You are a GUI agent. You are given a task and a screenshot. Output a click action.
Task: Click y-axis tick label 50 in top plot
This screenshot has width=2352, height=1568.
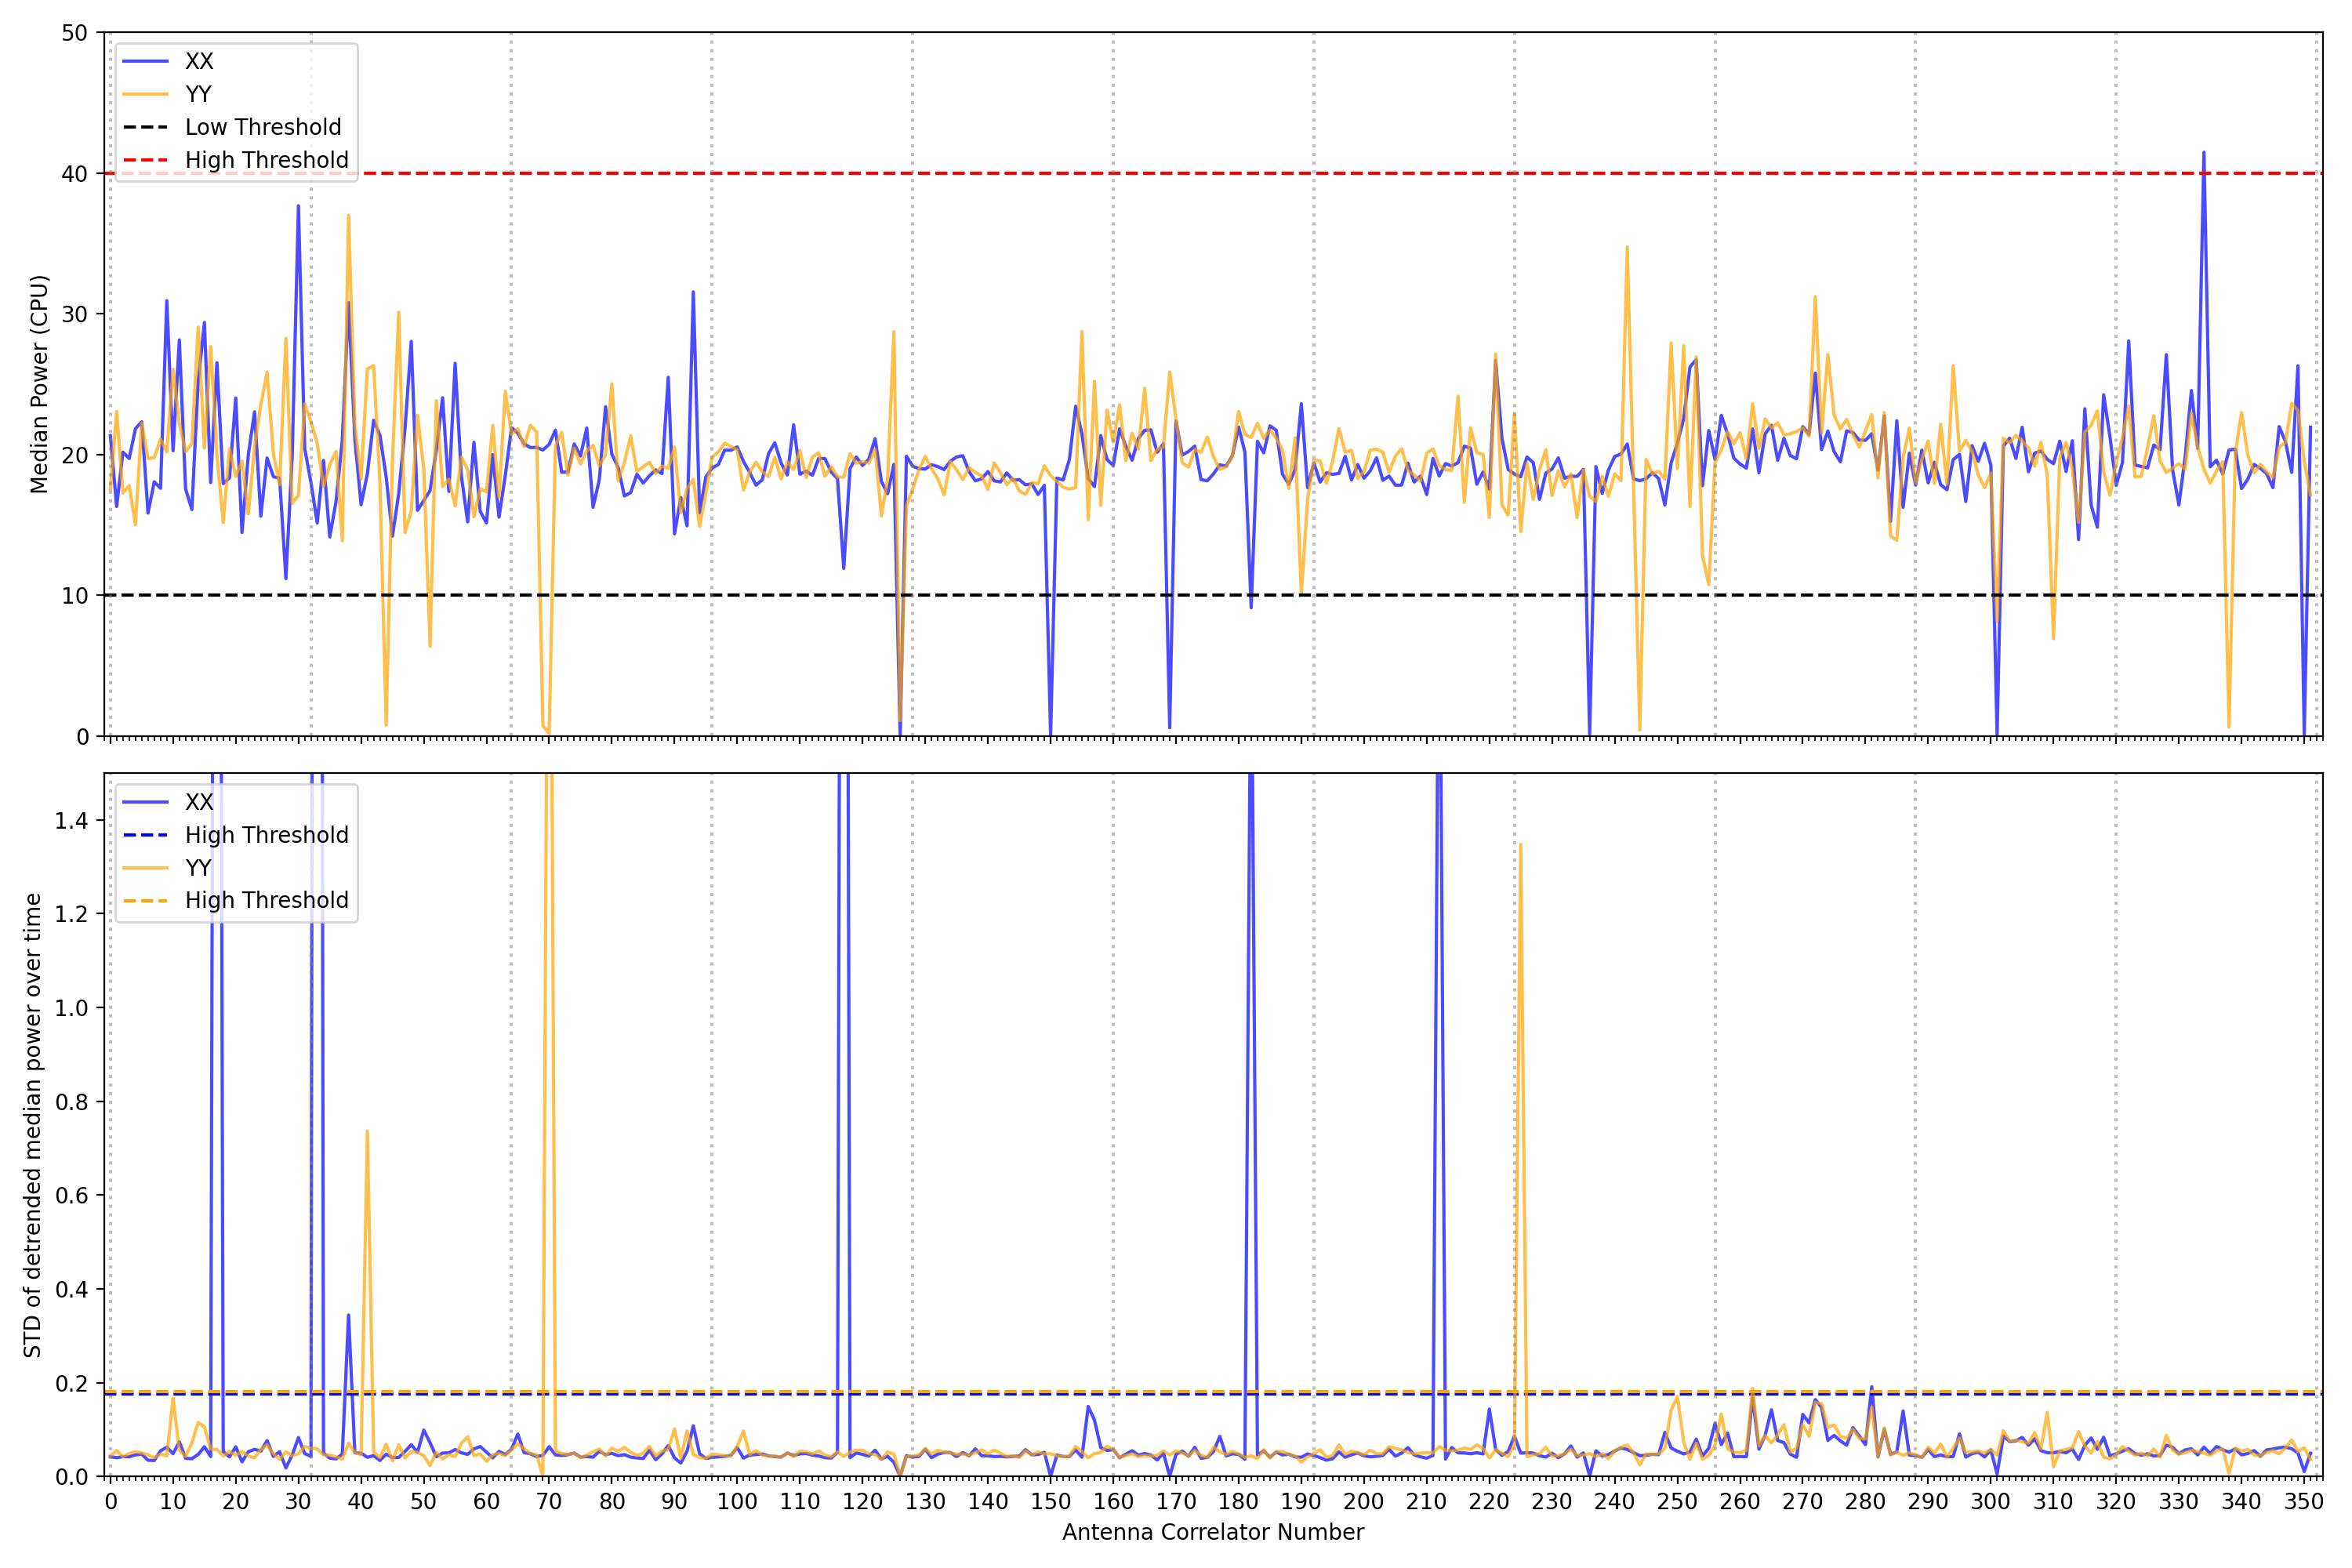(x=74, y=33)
